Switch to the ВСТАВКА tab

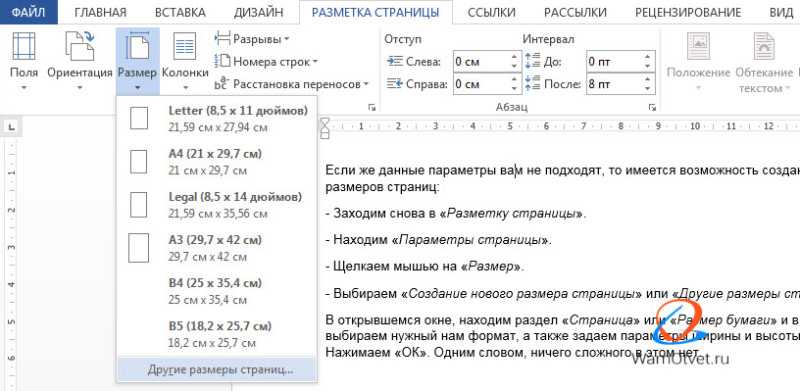[180, 13]
